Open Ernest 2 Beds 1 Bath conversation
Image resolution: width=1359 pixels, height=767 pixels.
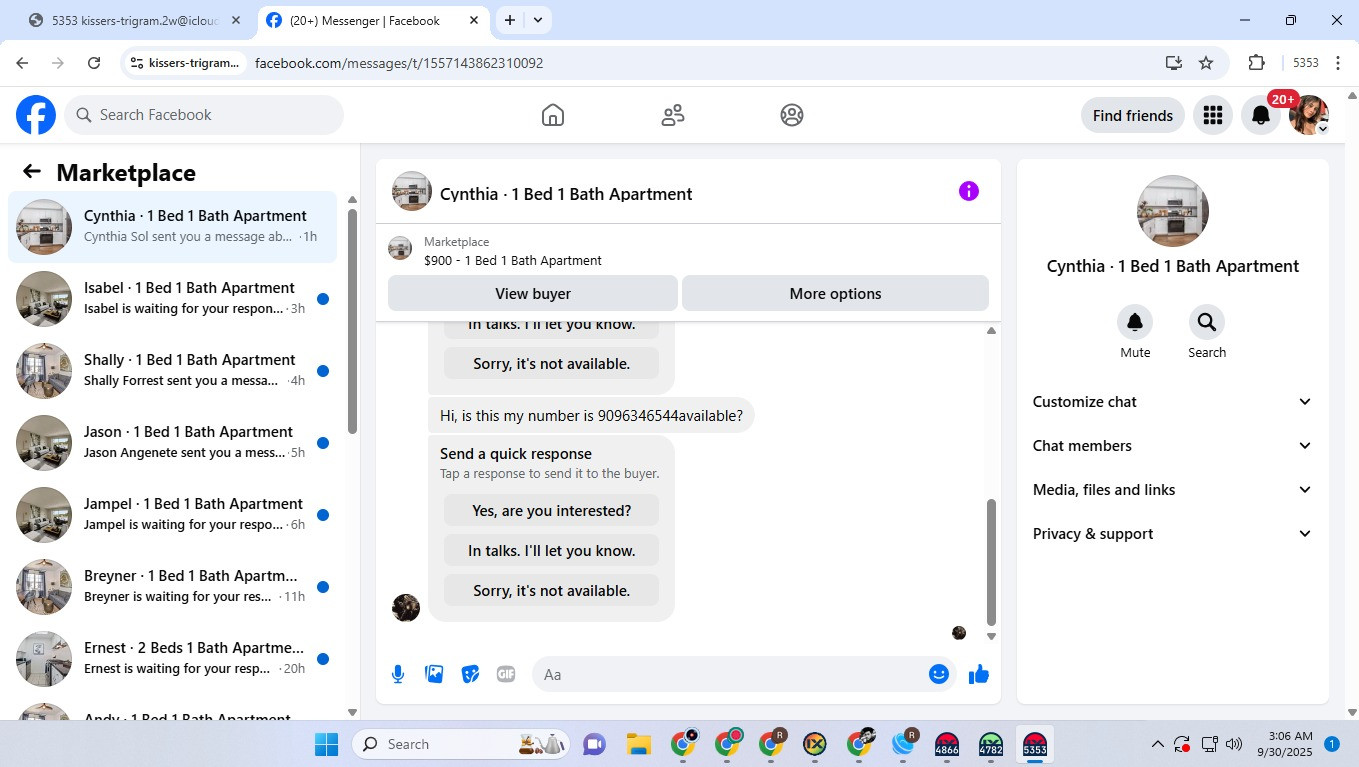point(173,658)
